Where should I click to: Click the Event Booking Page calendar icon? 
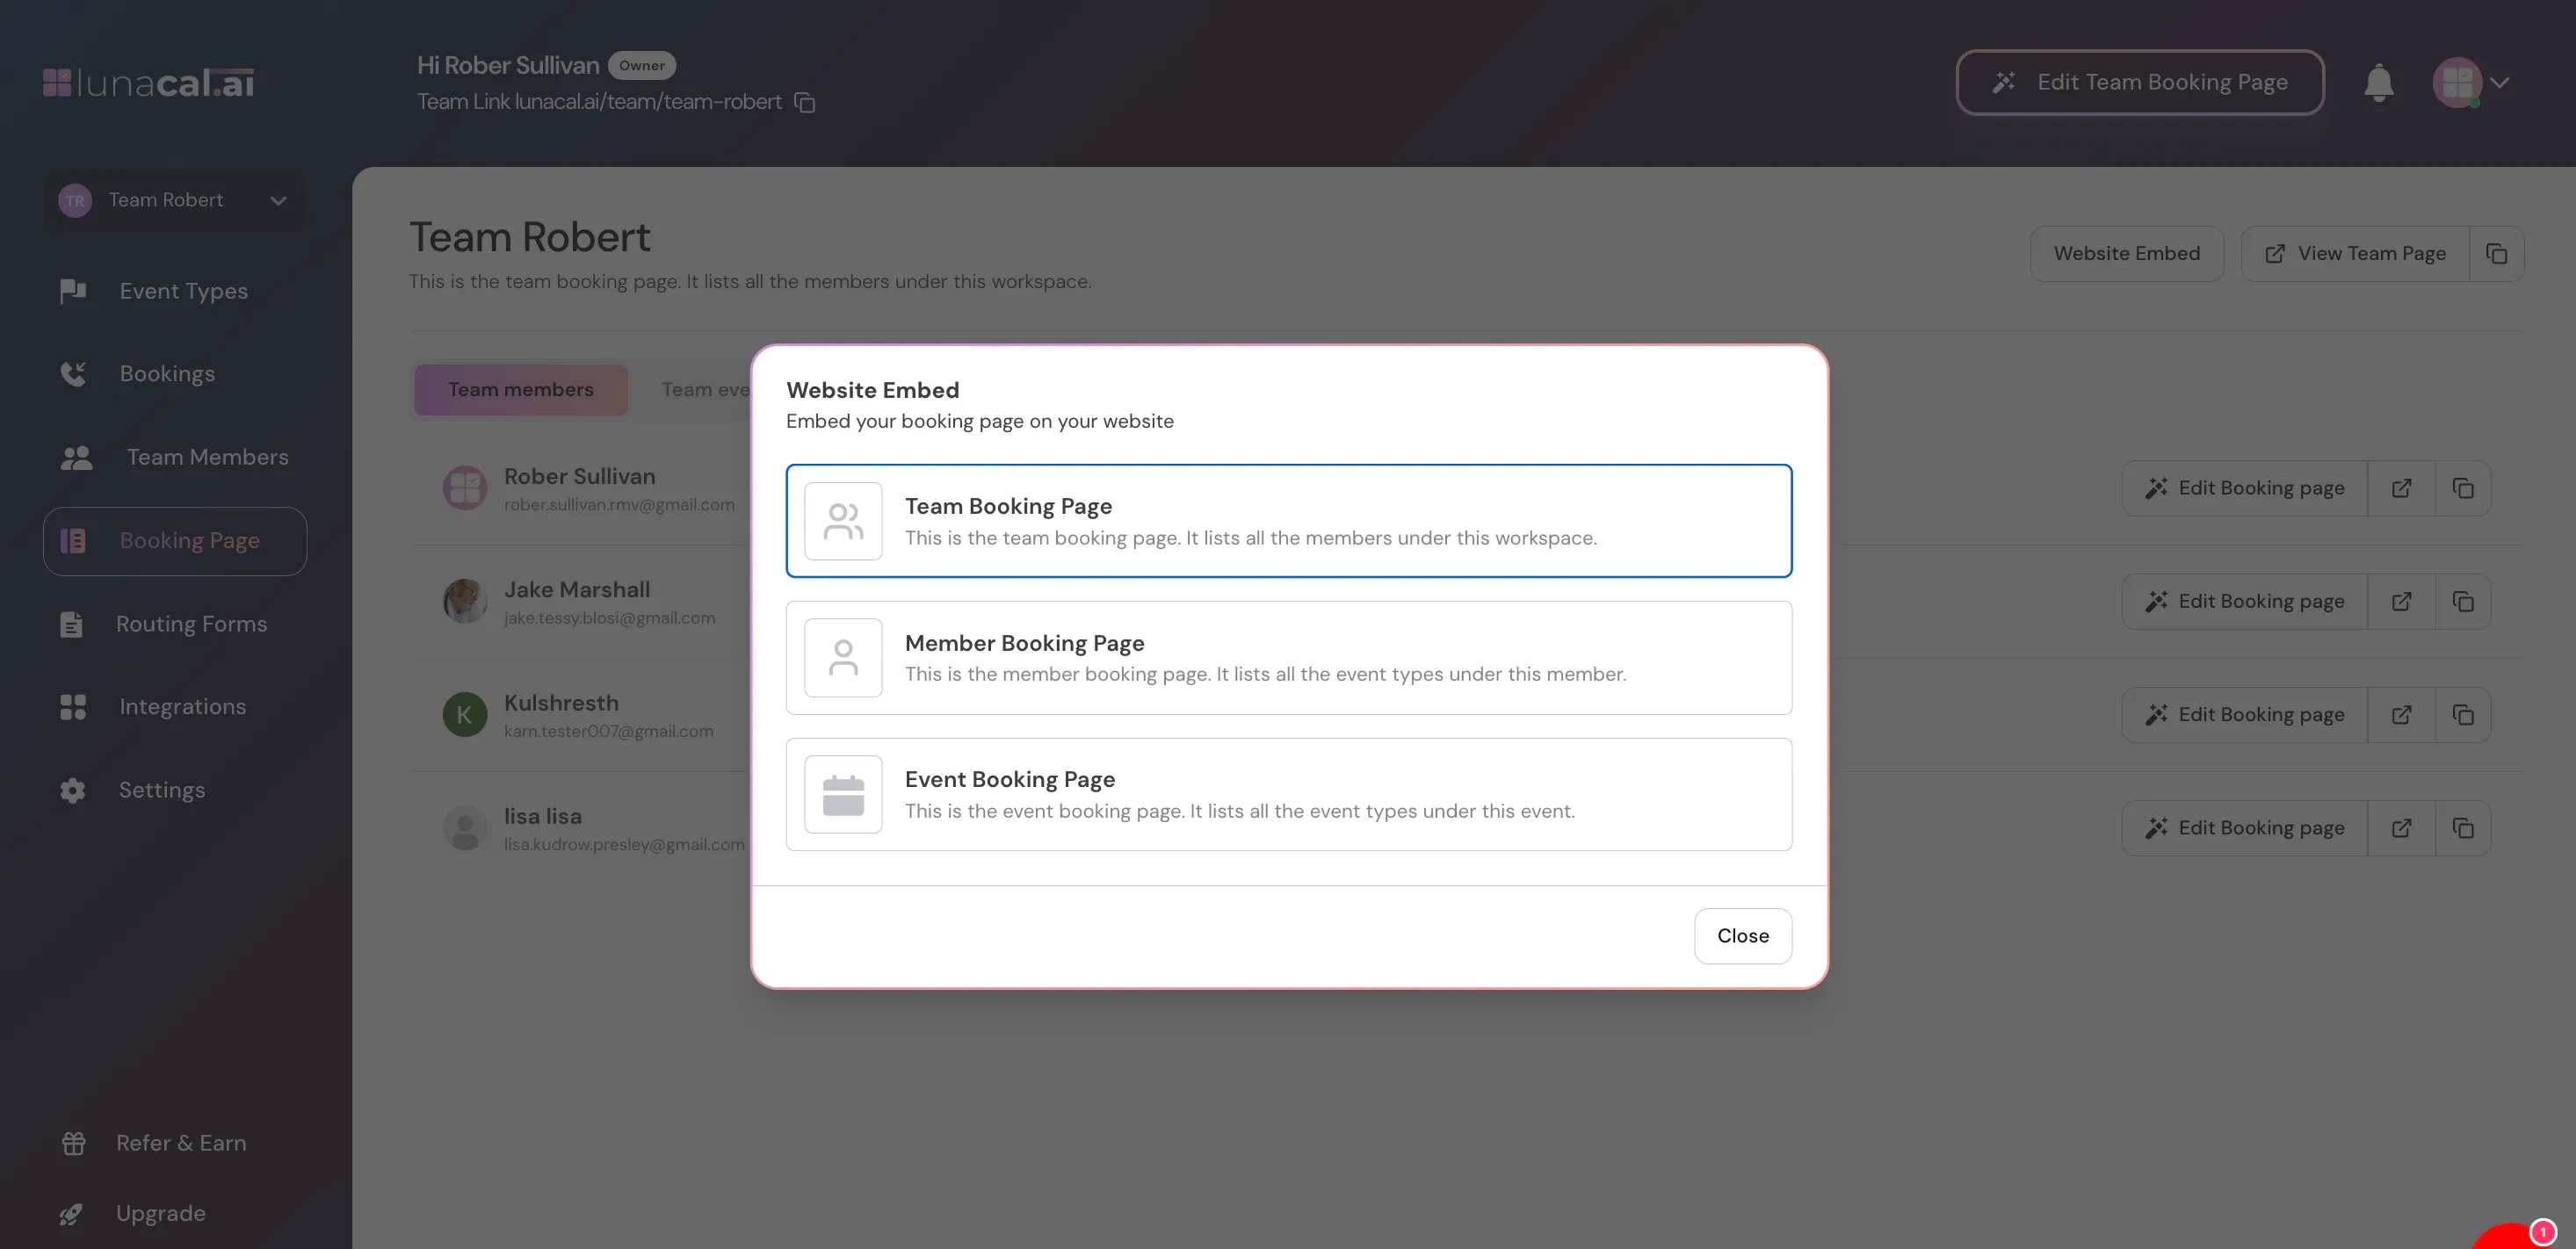coord(843,795)
